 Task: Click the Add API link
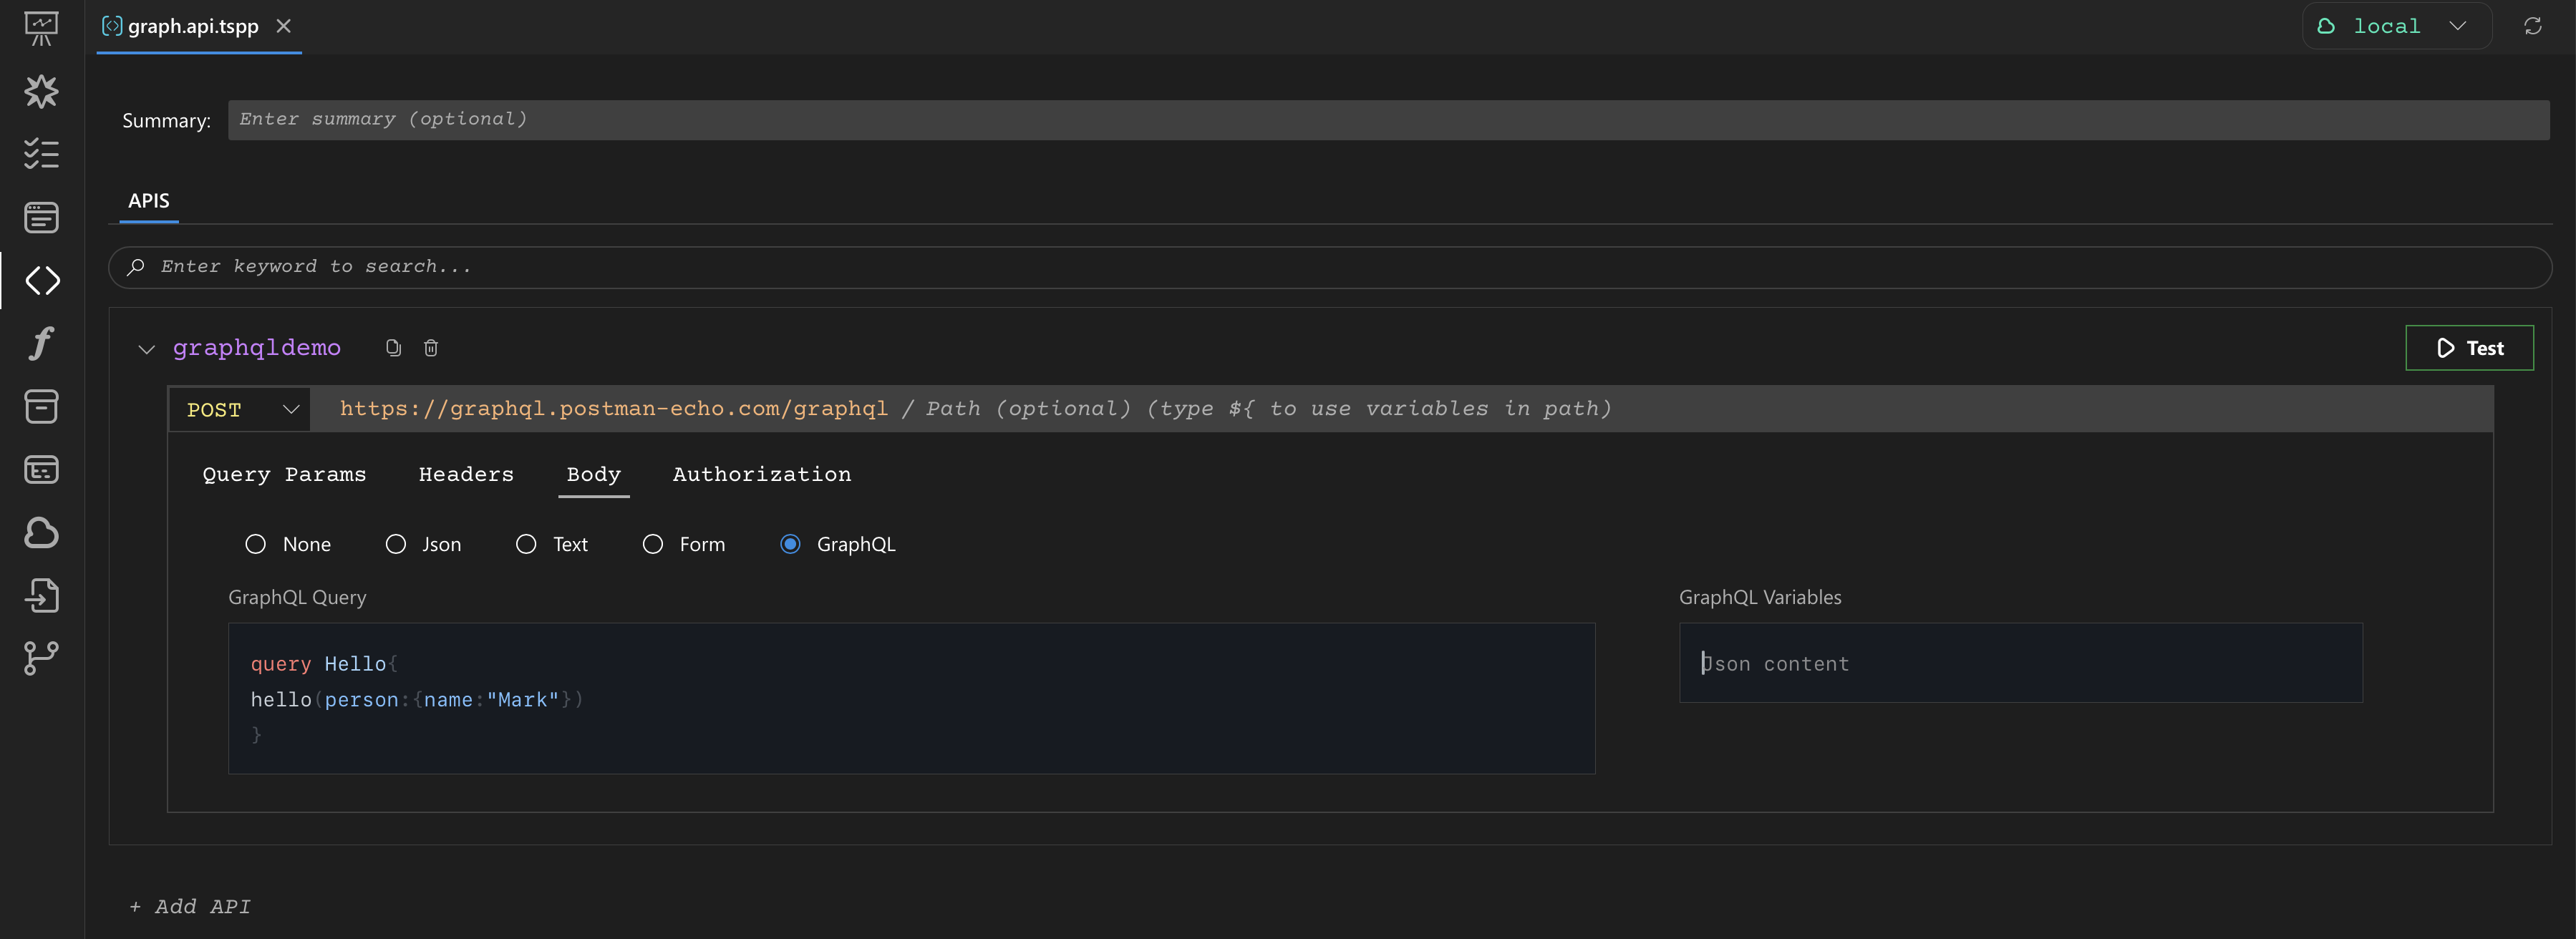(190, 907)
